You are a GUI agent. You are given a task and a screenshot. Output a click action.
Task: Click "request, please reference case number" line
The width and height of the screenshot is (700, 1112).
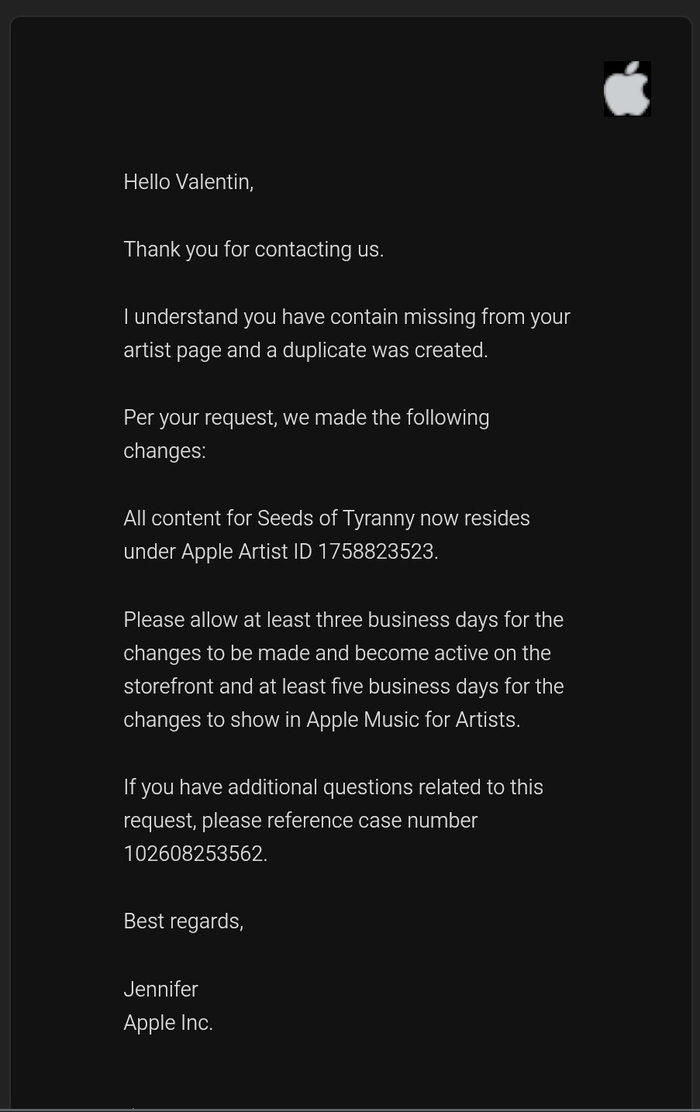tap(300, 821)
